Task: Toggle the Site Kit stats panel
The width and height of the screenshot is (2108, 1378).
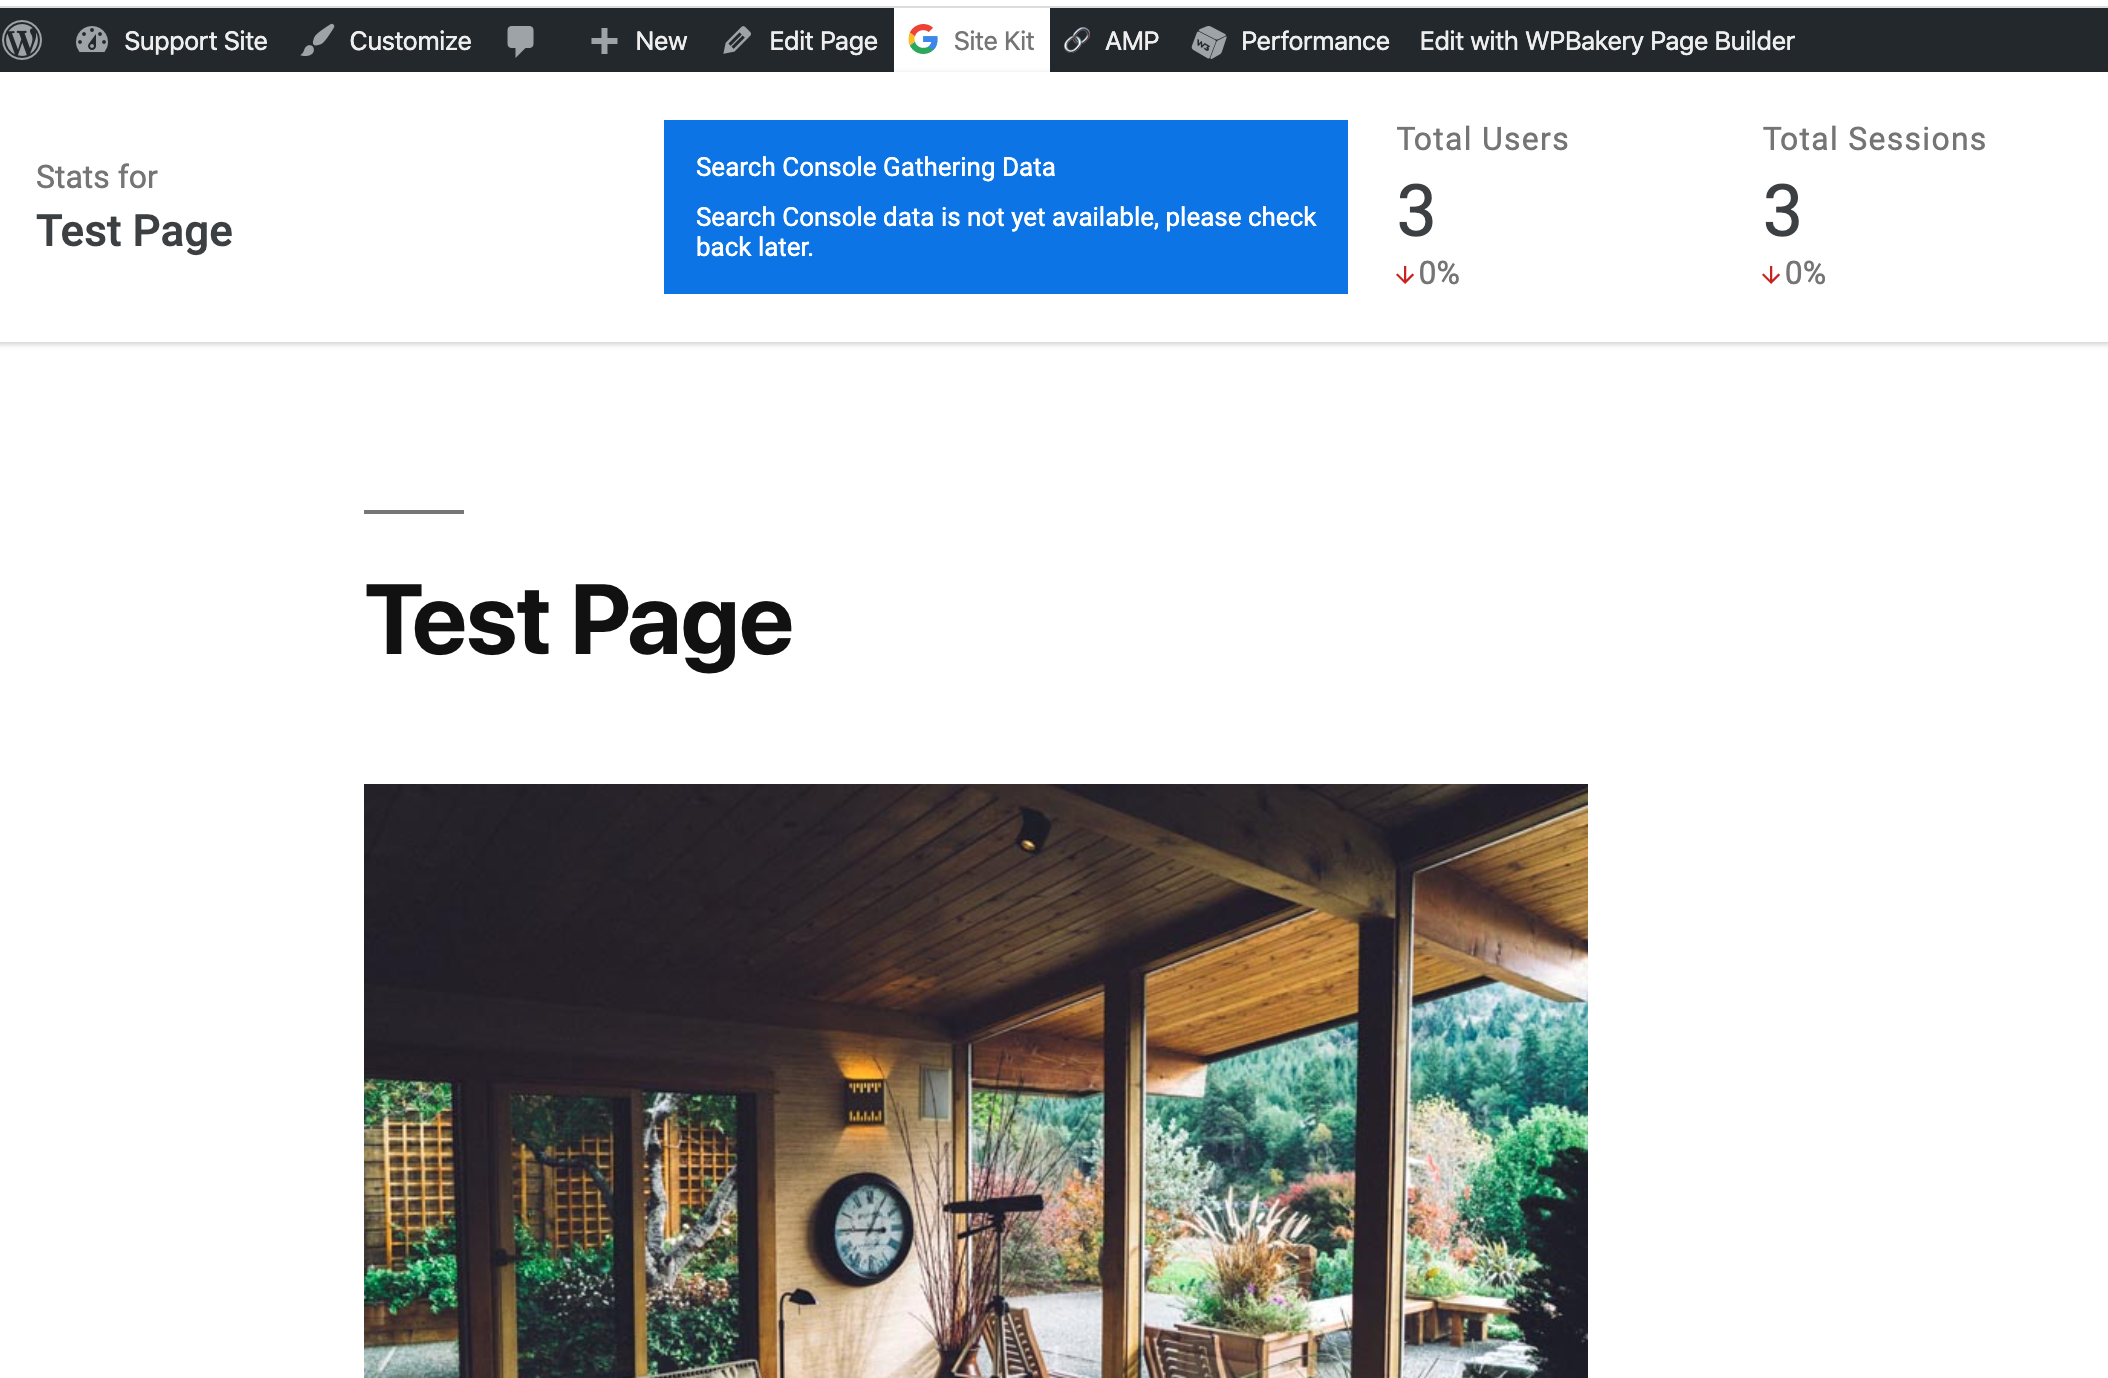Action: tap(992, 41)
